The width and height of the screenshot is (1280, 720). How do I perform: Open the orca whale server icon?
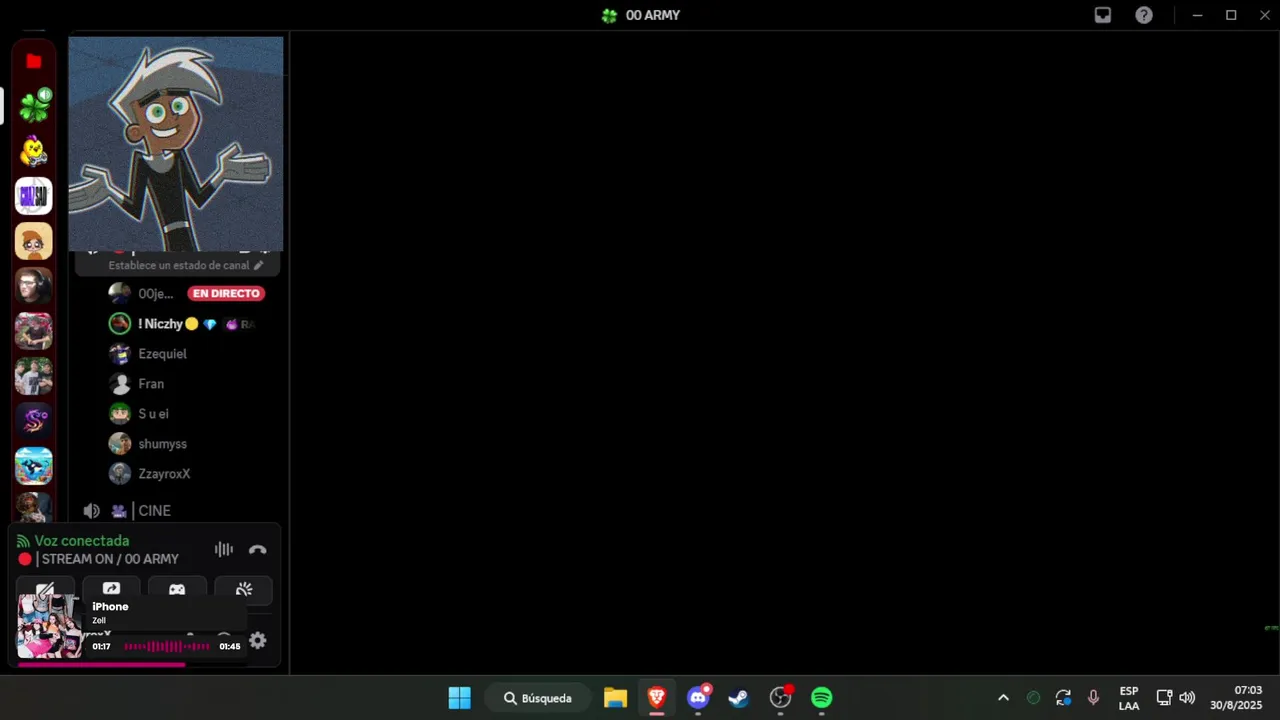[34, 466]
